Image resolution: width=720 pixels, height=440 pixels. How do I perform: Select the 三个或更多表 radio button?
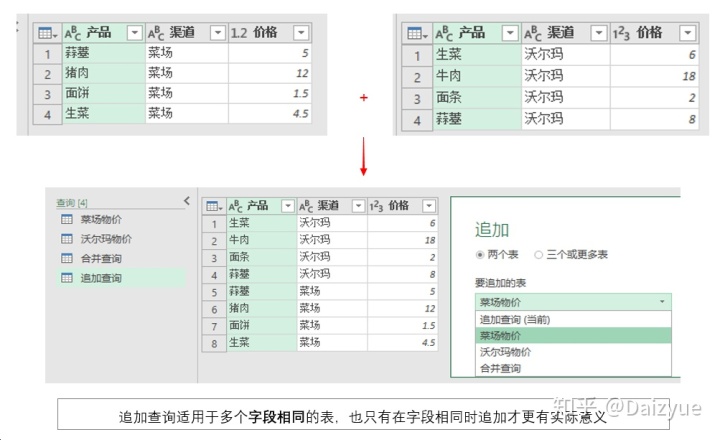point(539,254)
